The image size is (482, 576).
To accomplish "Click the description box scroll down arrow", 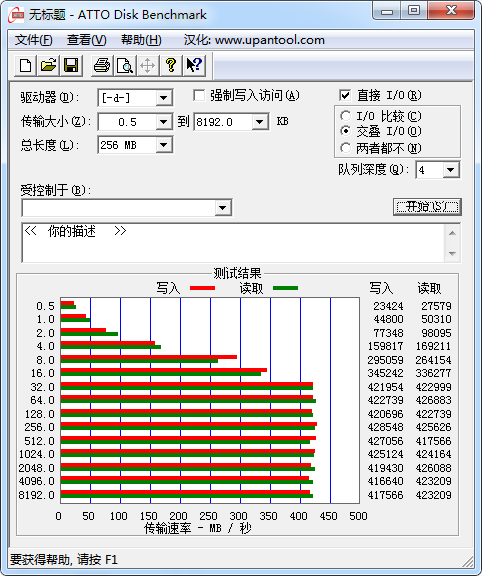I will (452, 253).
